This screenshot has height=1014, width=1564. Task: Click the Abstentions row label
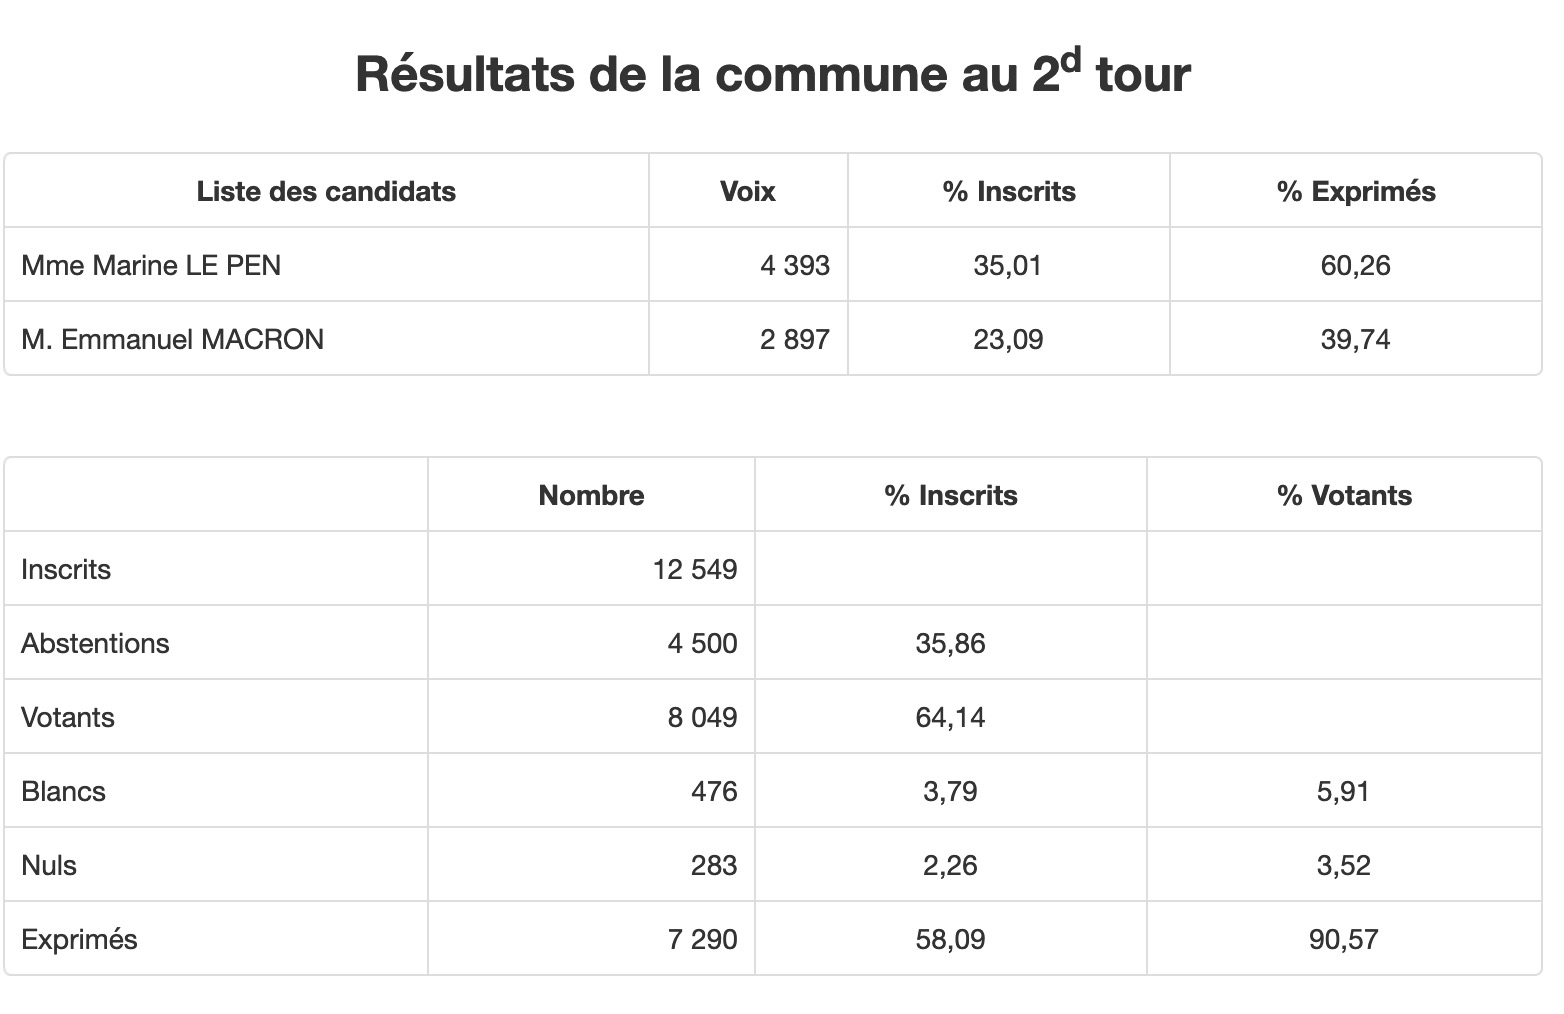point(95,643)
